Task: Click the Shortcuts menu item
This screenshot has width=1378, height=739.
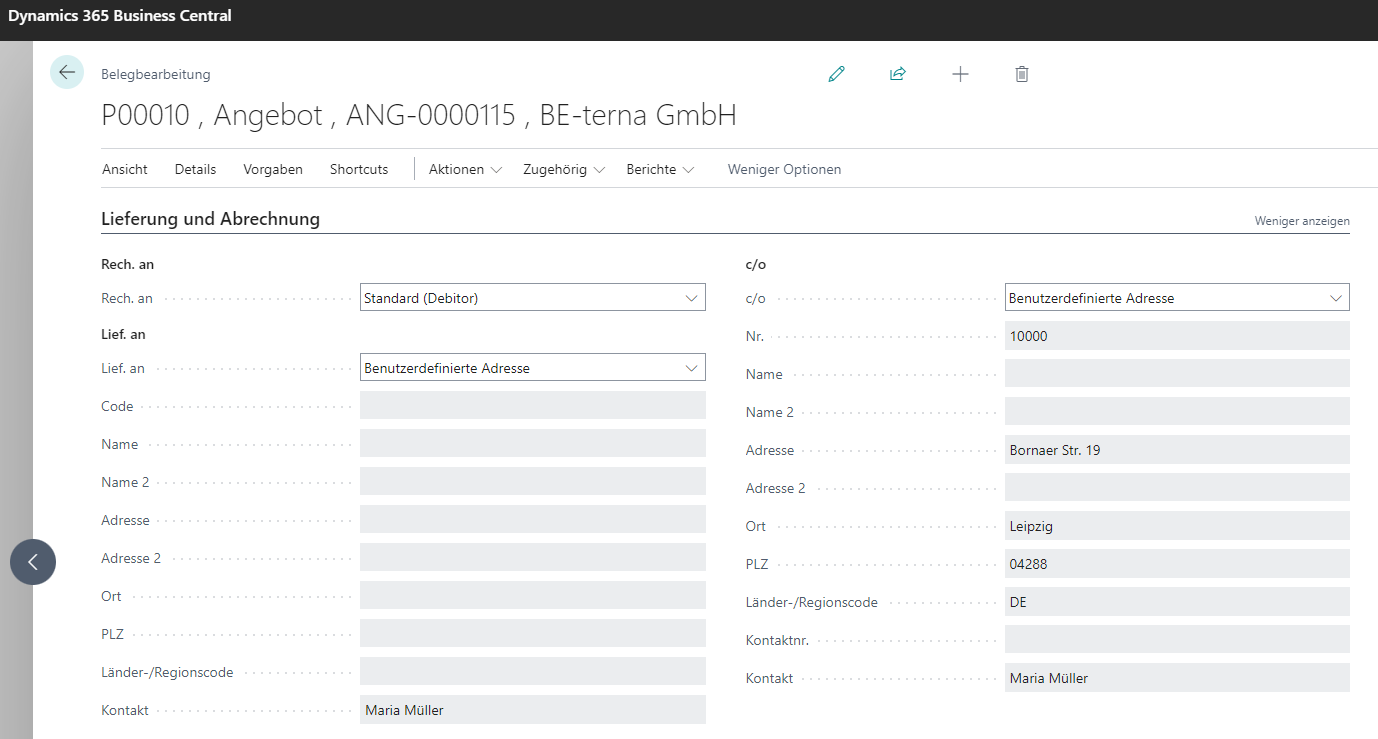Action: point(359,170)
